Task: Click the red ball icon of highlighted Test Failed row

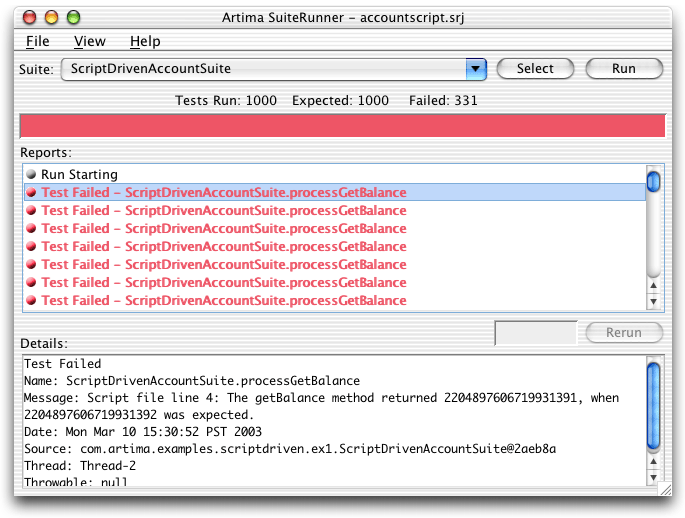Action: click(x=31, y=192)
